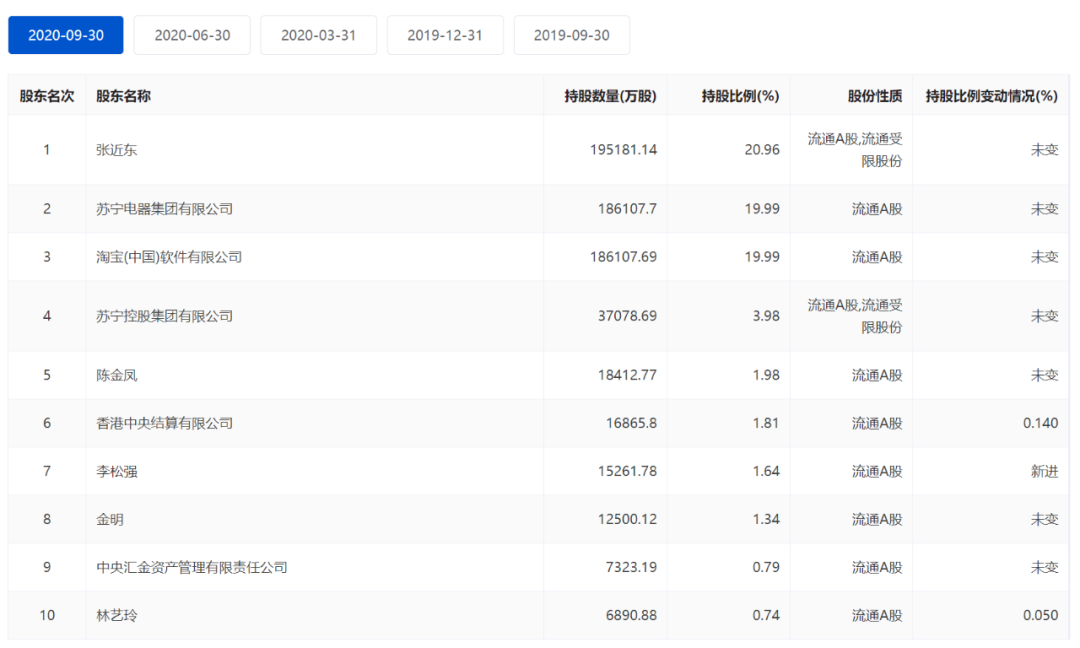
Task: Click 中央汇金资产管理有限责任公司 in row 9
Action: (191, 567)
